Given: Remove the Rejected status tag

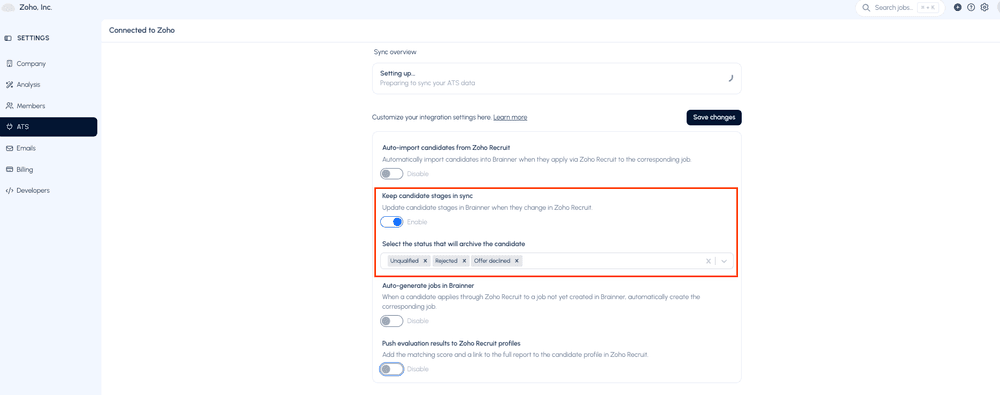Looking at the screenshot, I should pyautogui.click(x=464, y=261).
